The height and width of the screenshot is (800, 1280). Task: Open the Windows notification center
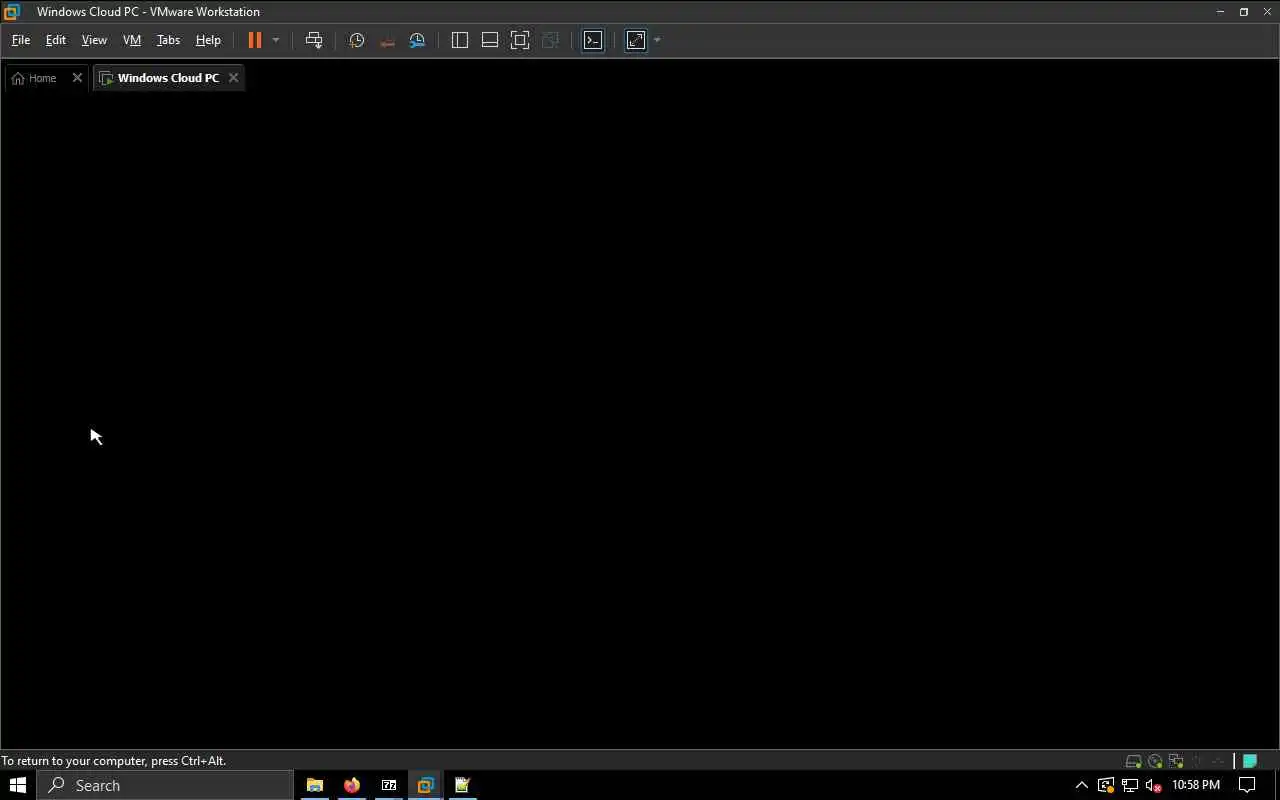[1247, 785]
